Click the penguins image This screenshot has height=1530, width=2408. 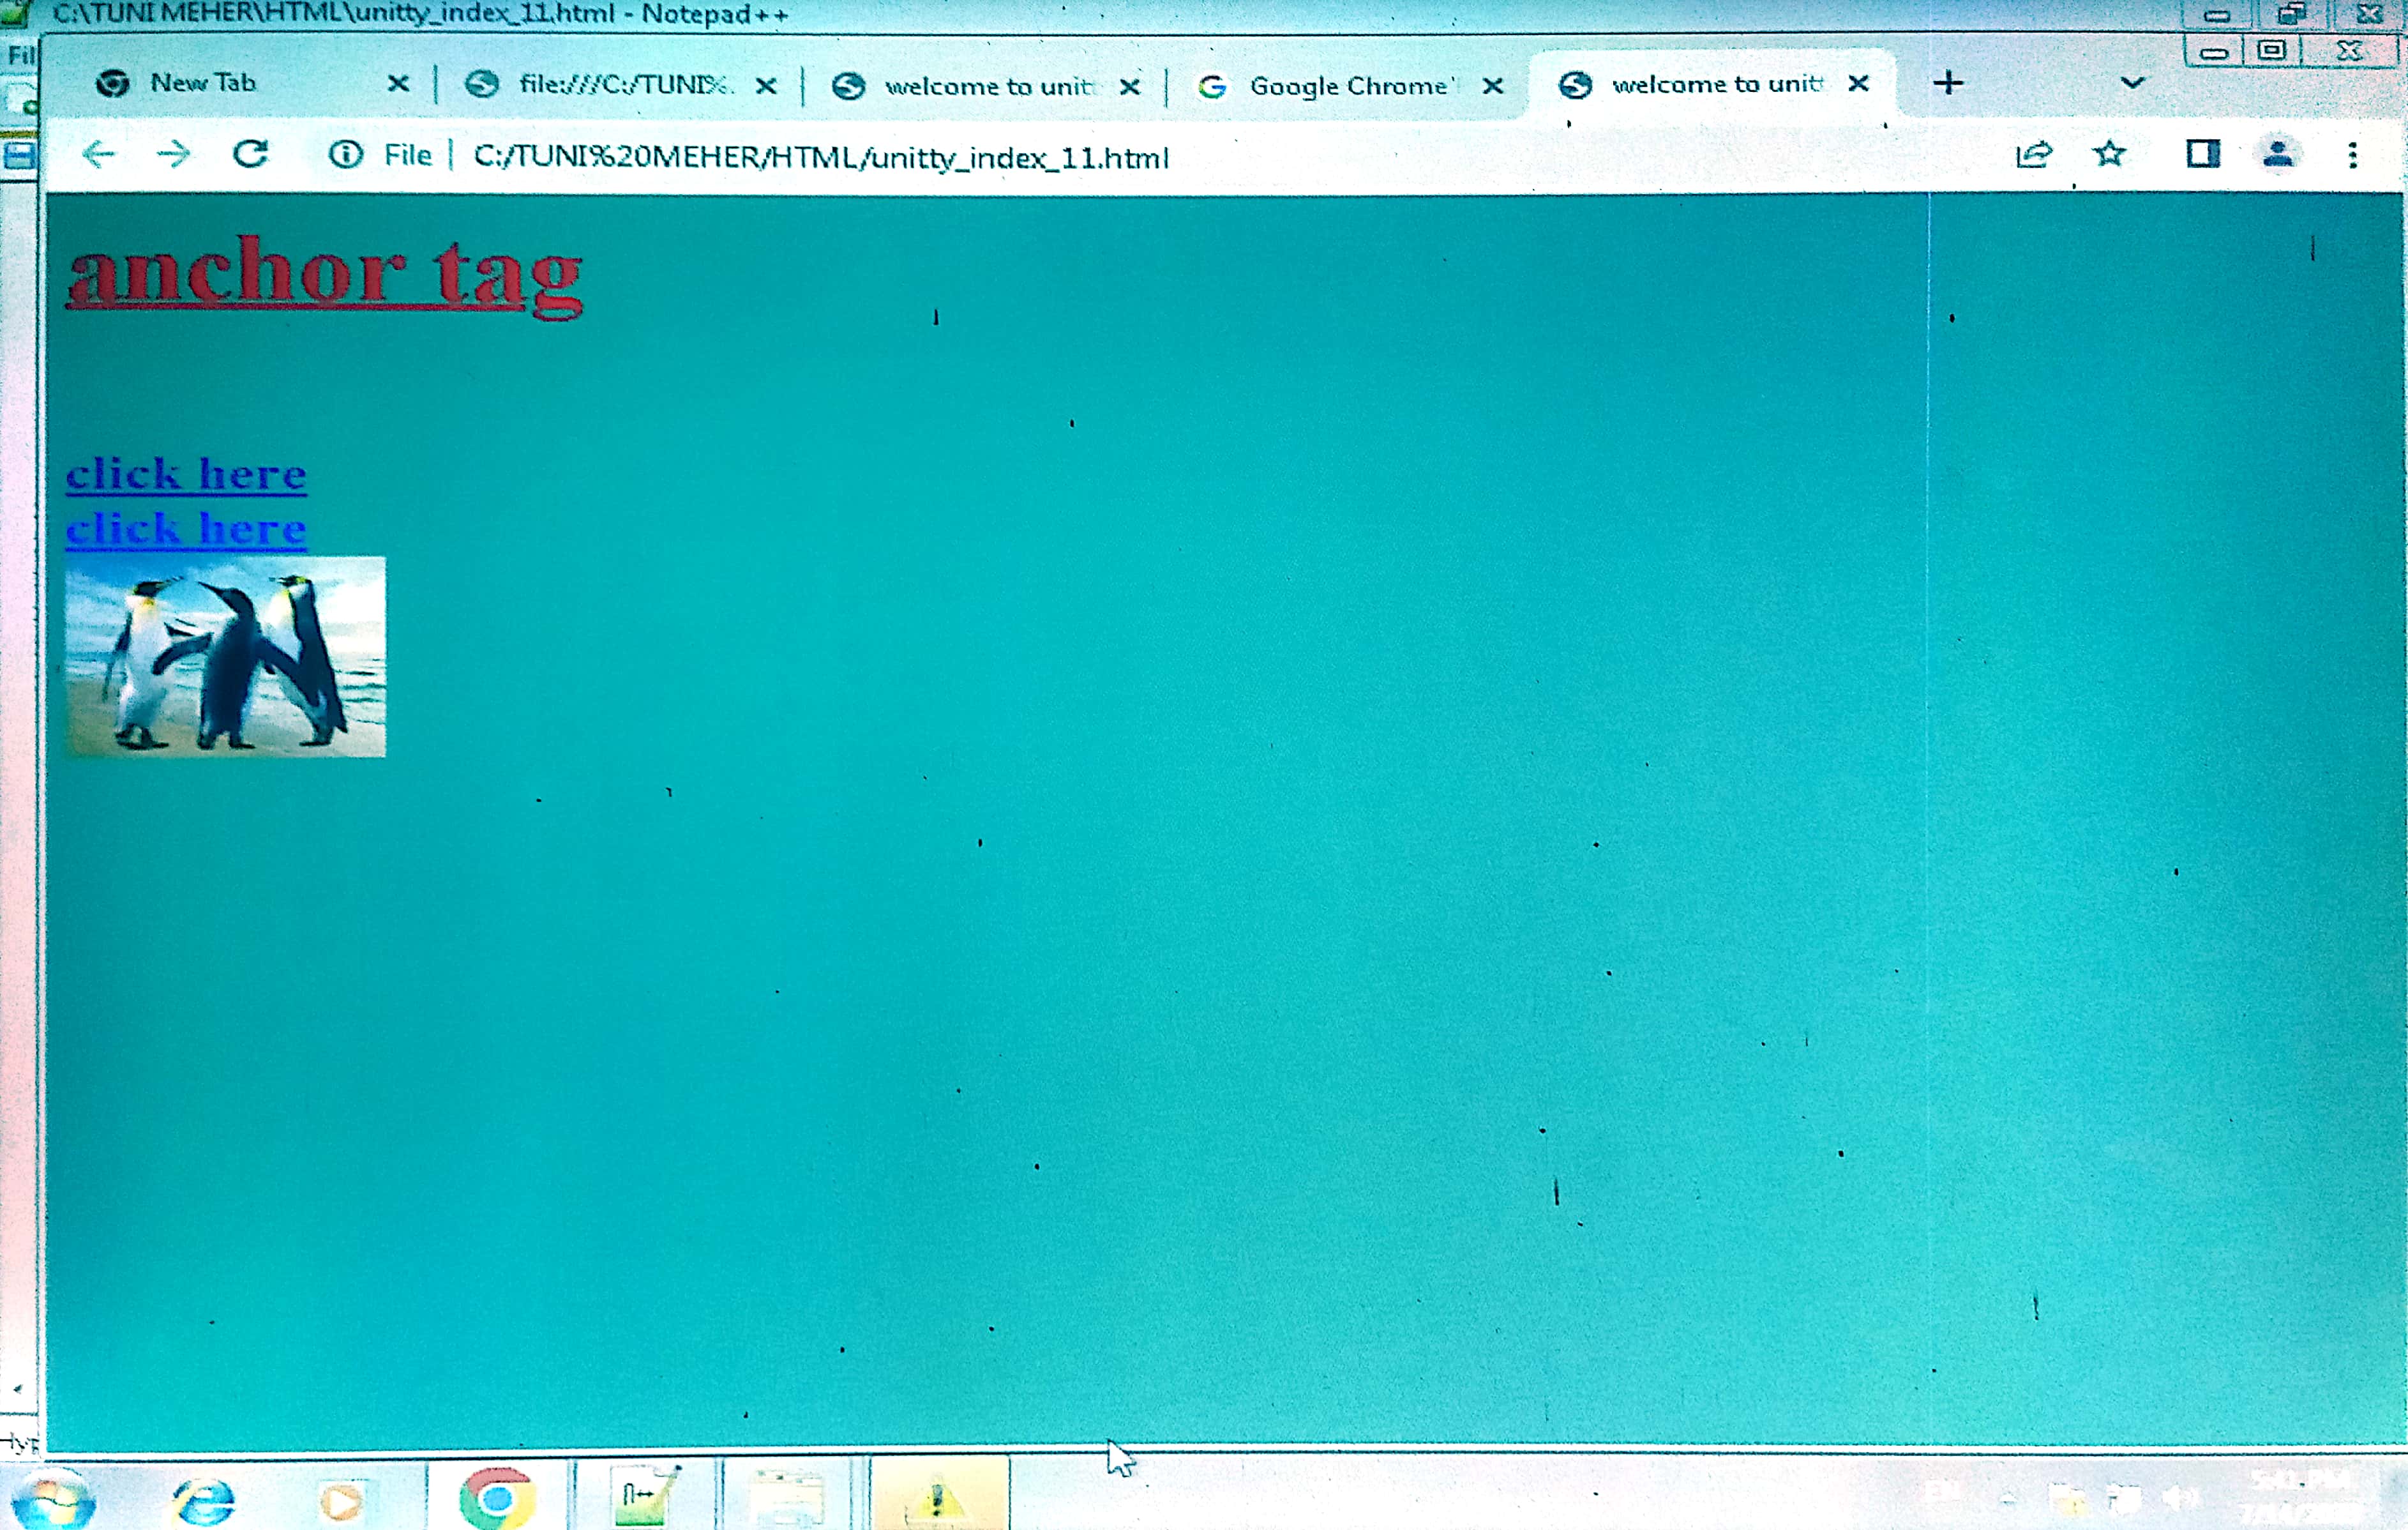225,657
